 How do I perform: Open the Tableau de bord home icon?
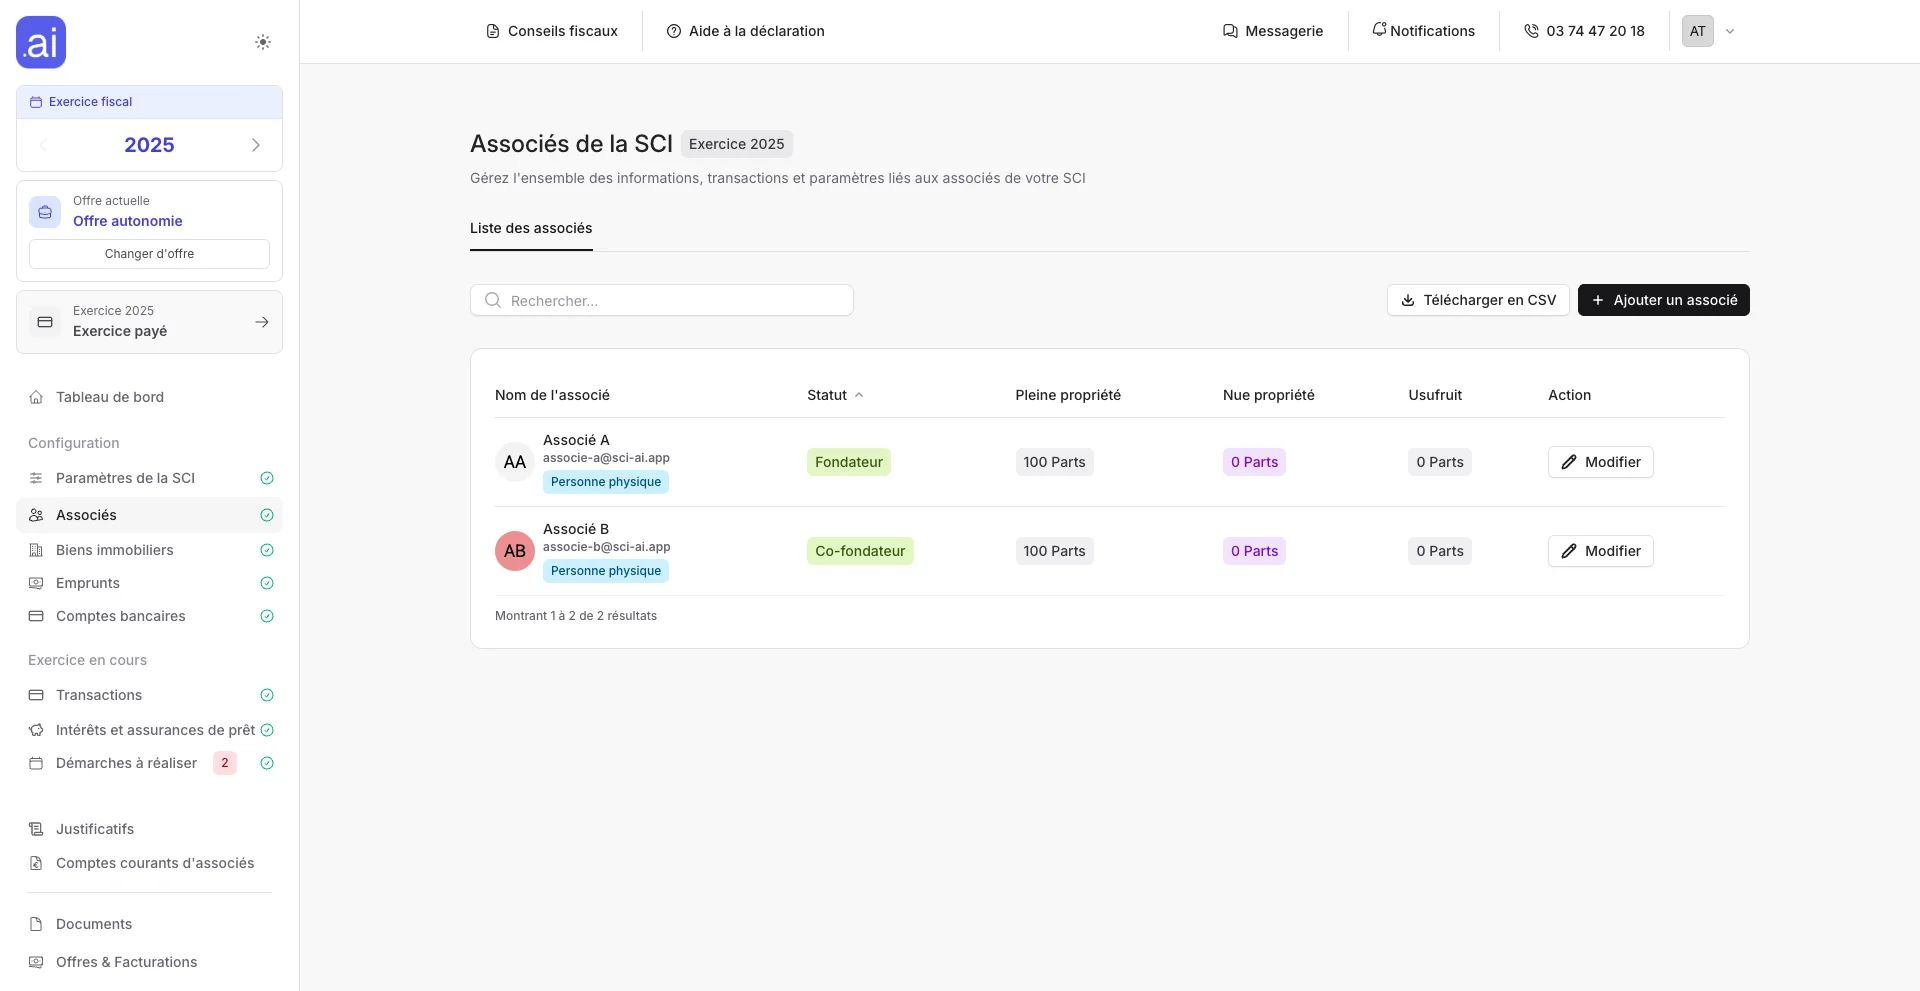pyautogui.click(x=36, y=397)
